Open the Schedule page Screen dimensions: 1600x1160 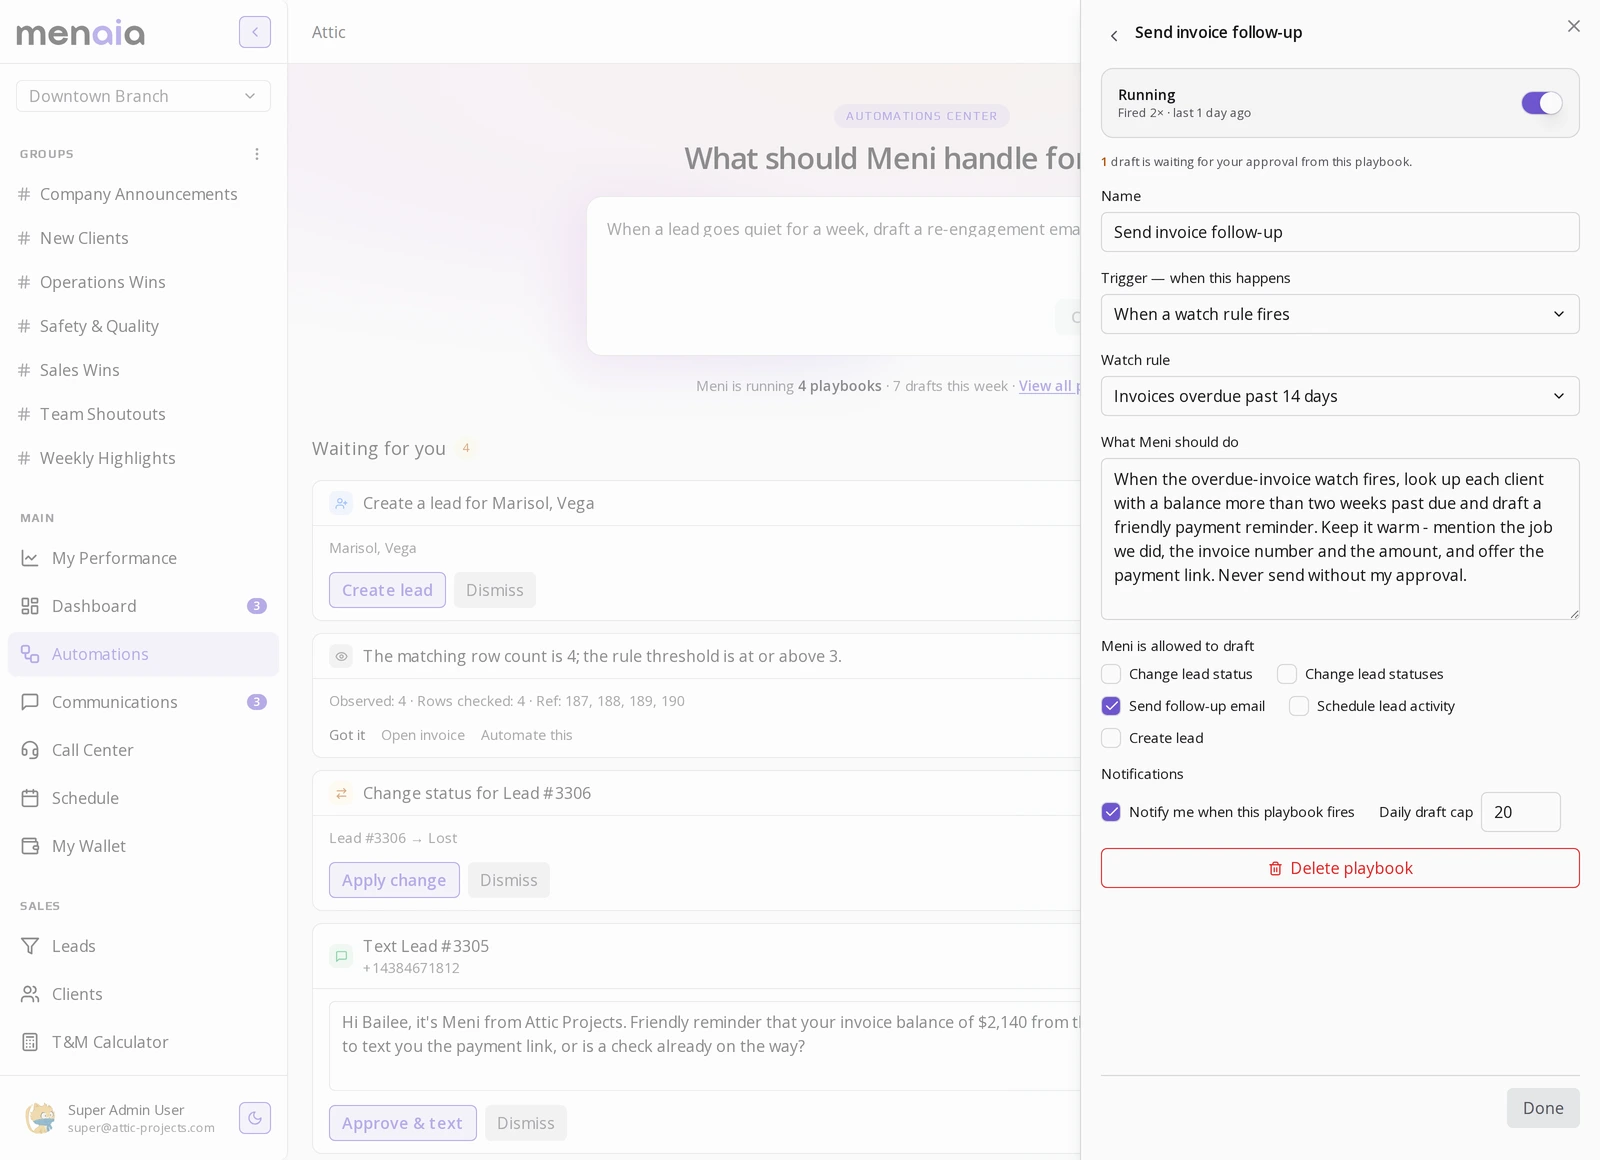coord(143,798)
